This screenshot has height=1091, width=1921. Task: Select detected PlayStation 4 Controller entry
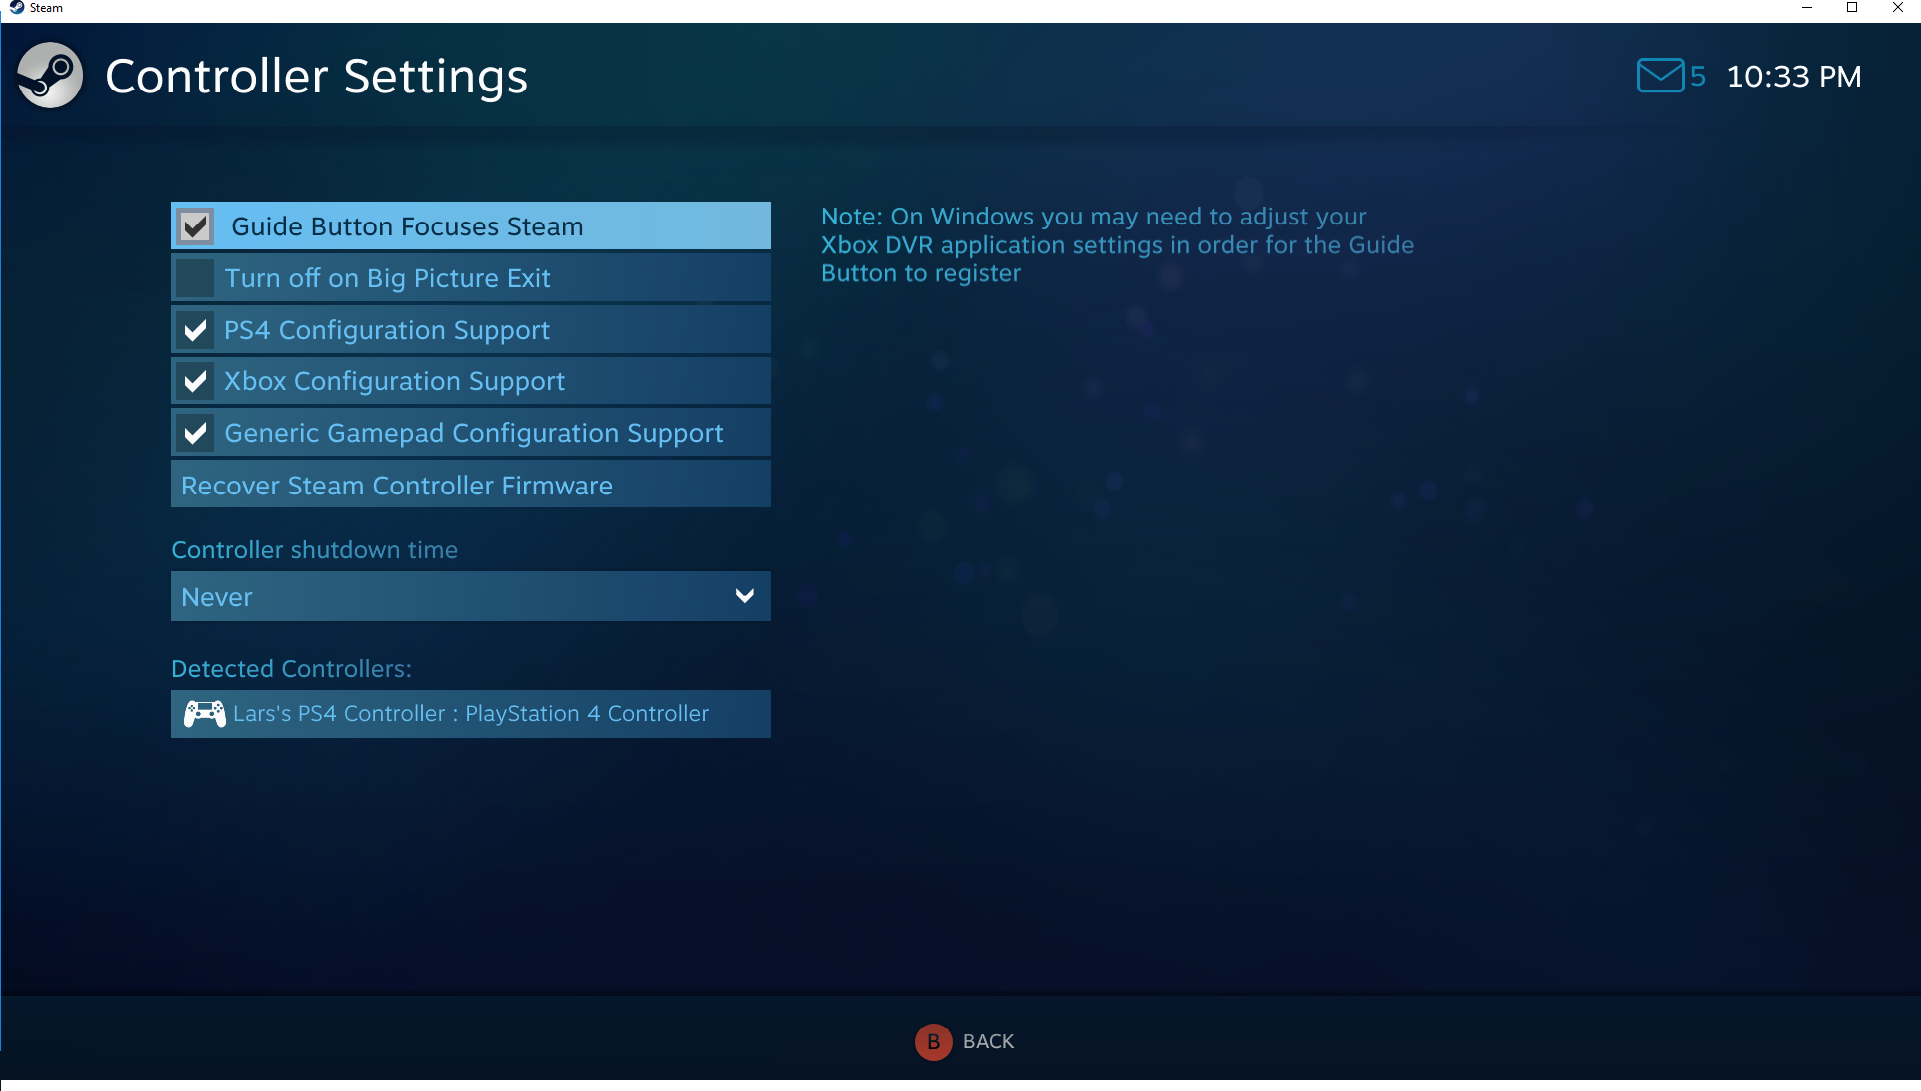tap(470, 712)
